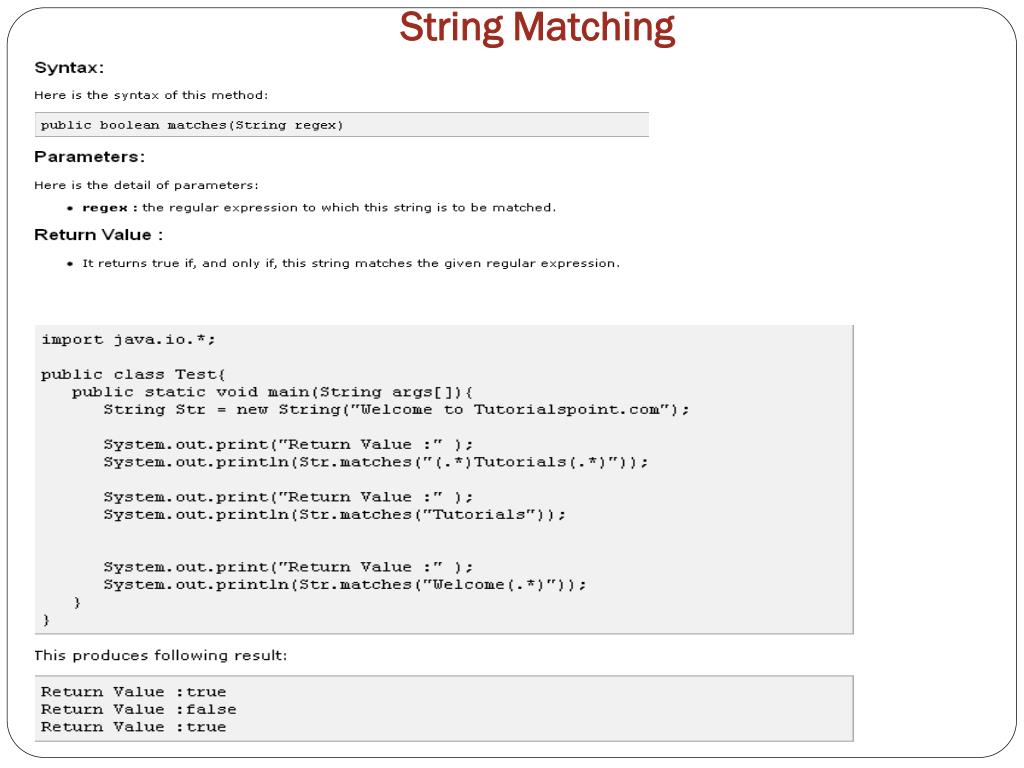Click the matches Welcome(.*) code line
Image resolution: width=1024 pixels, height=768 pixels.
click(345, 584)
